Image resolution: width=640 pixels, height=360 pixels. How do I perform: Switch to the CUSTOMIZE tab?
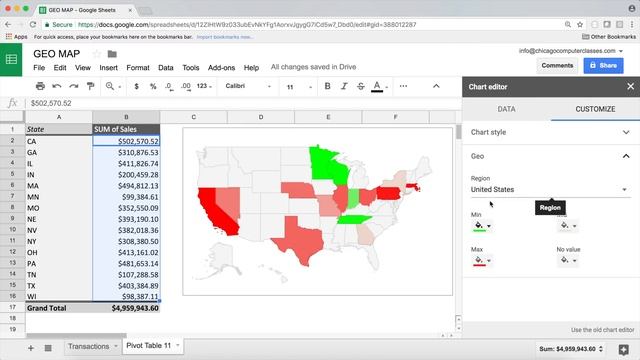[x=595, y=109]
